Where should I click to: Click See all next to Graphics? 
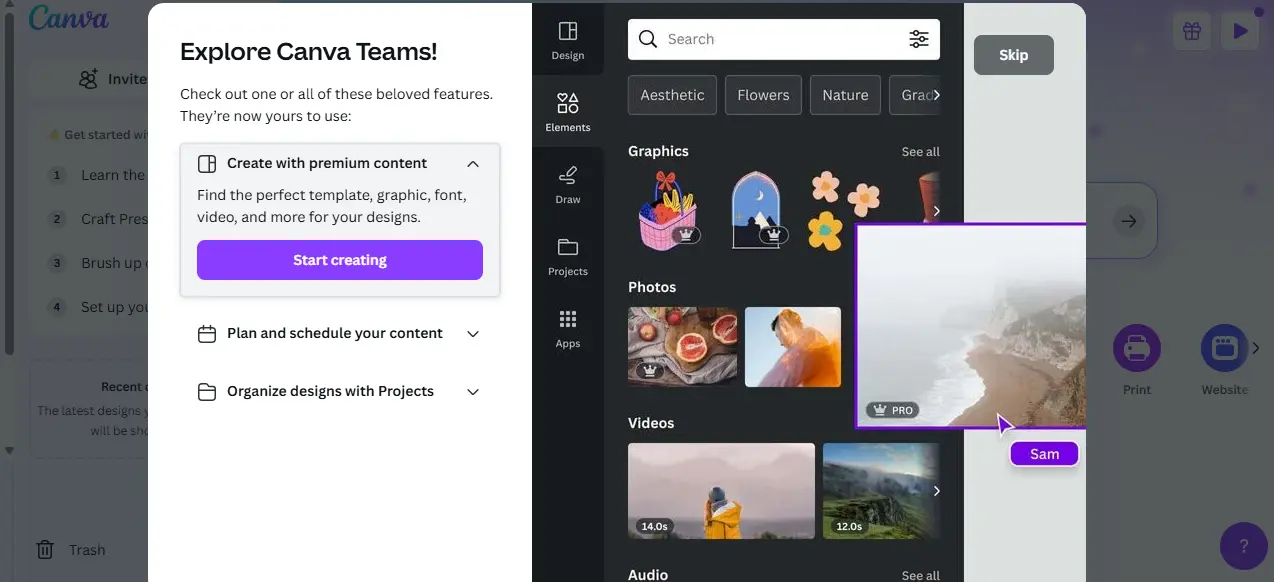(920, 152)
